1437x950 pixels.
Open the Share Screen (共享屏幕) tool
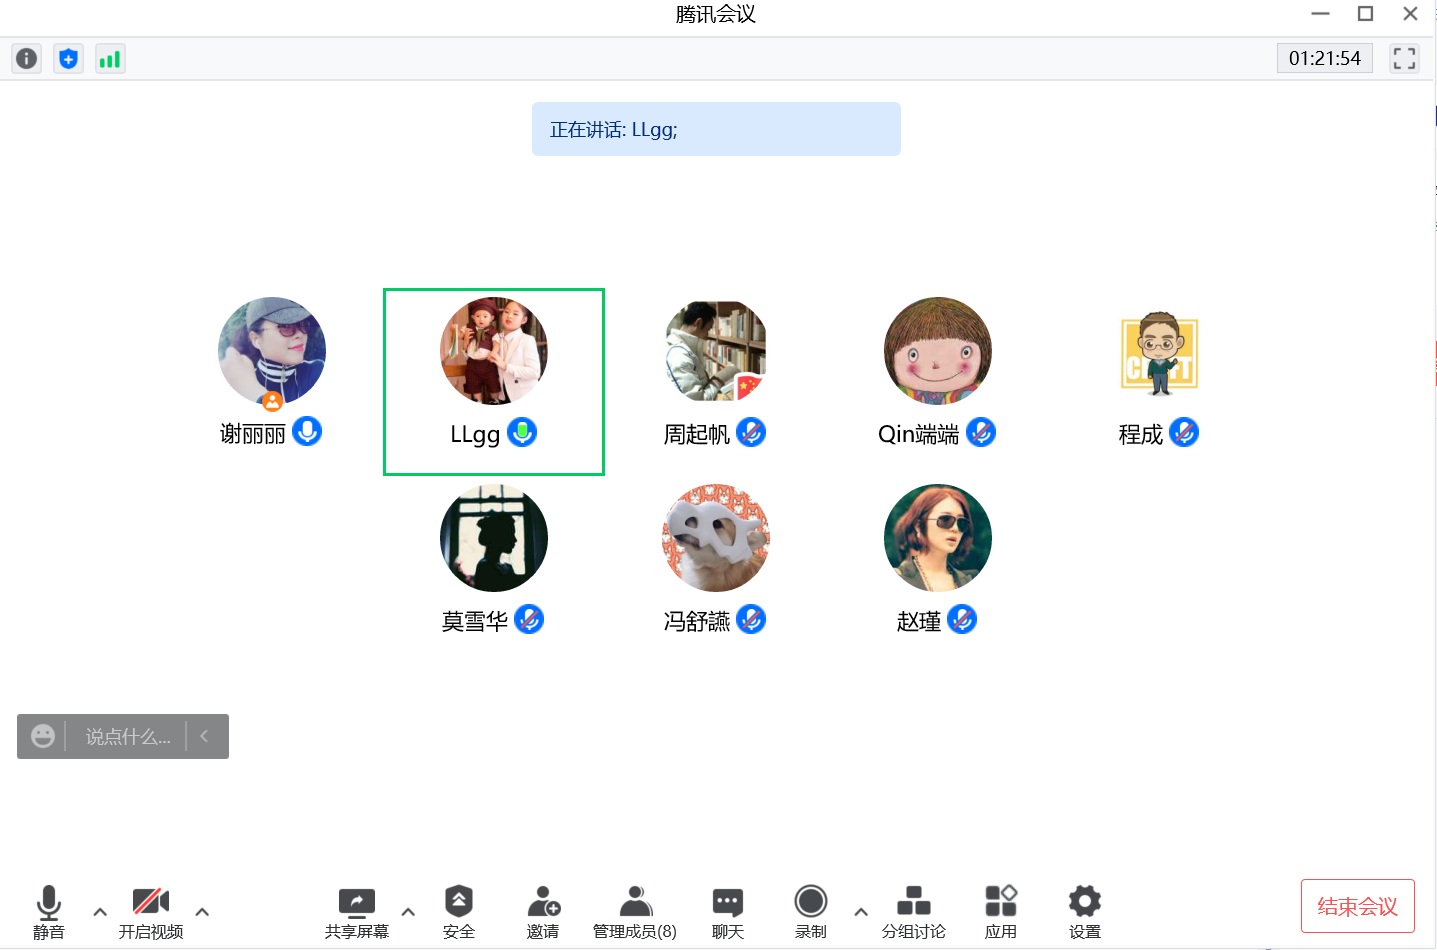(x=357, y=912)
